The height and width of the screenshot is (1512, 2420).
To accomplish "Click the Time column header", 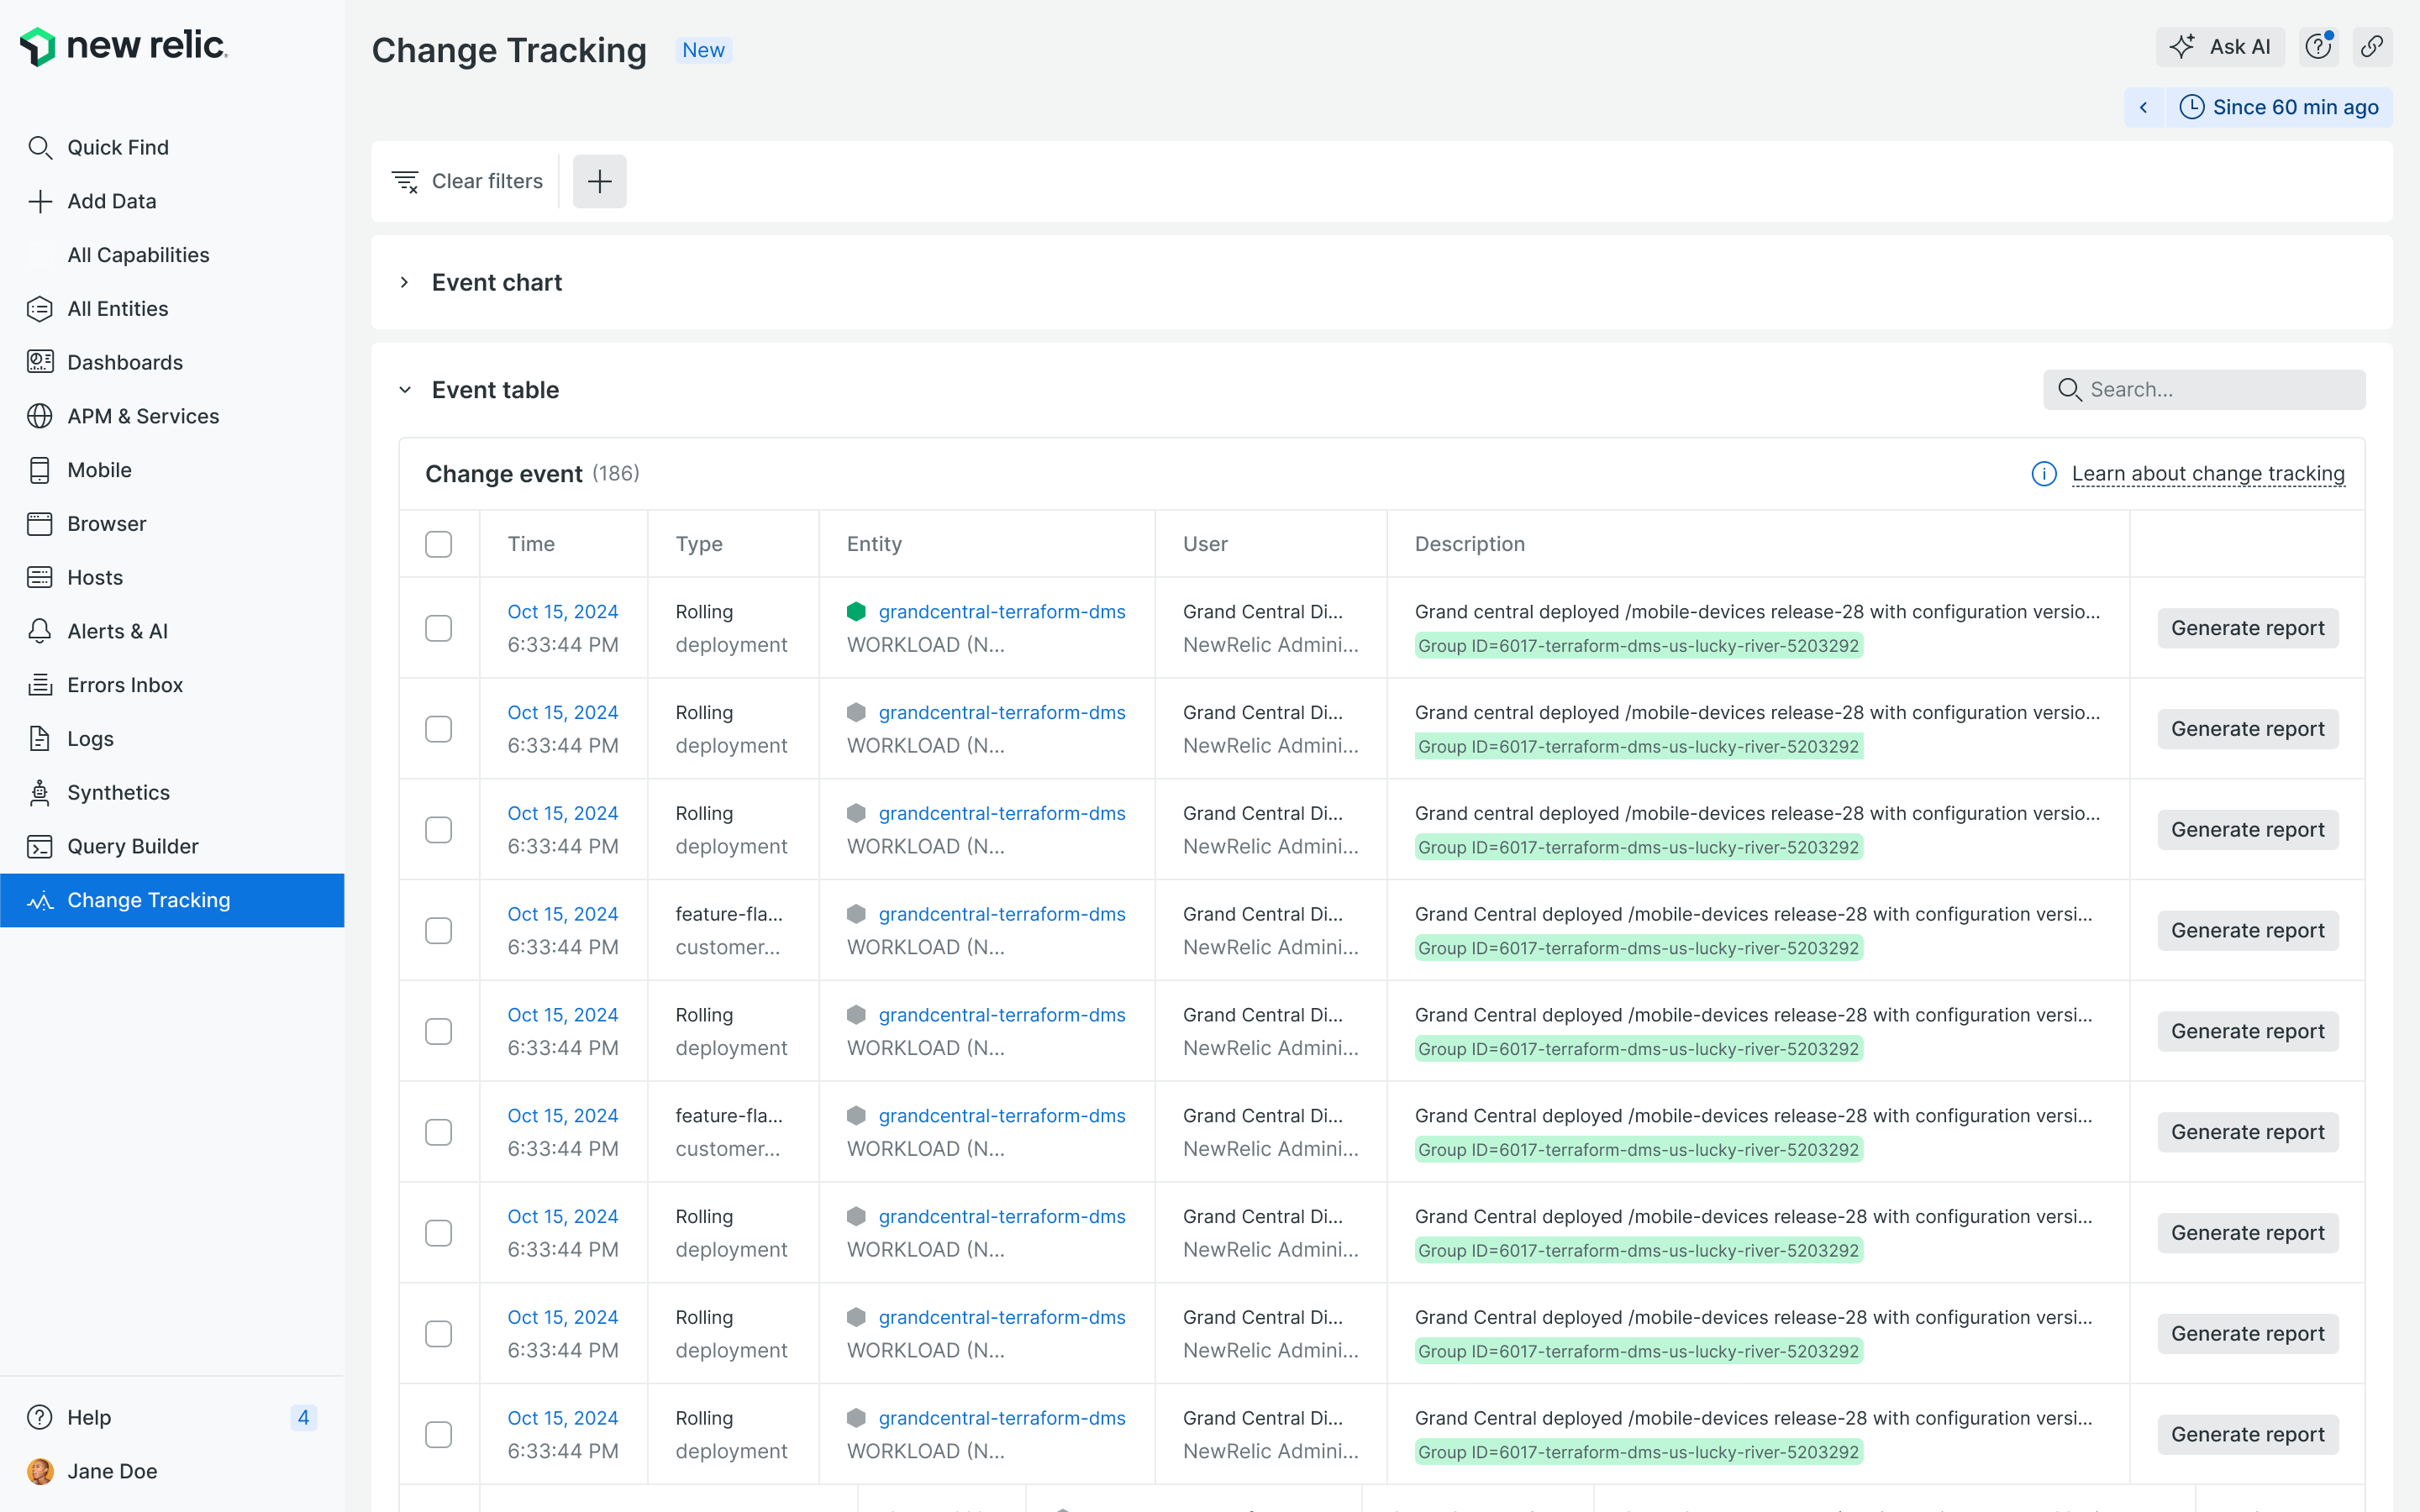I will pyautogui.click(x=530, y=545).
